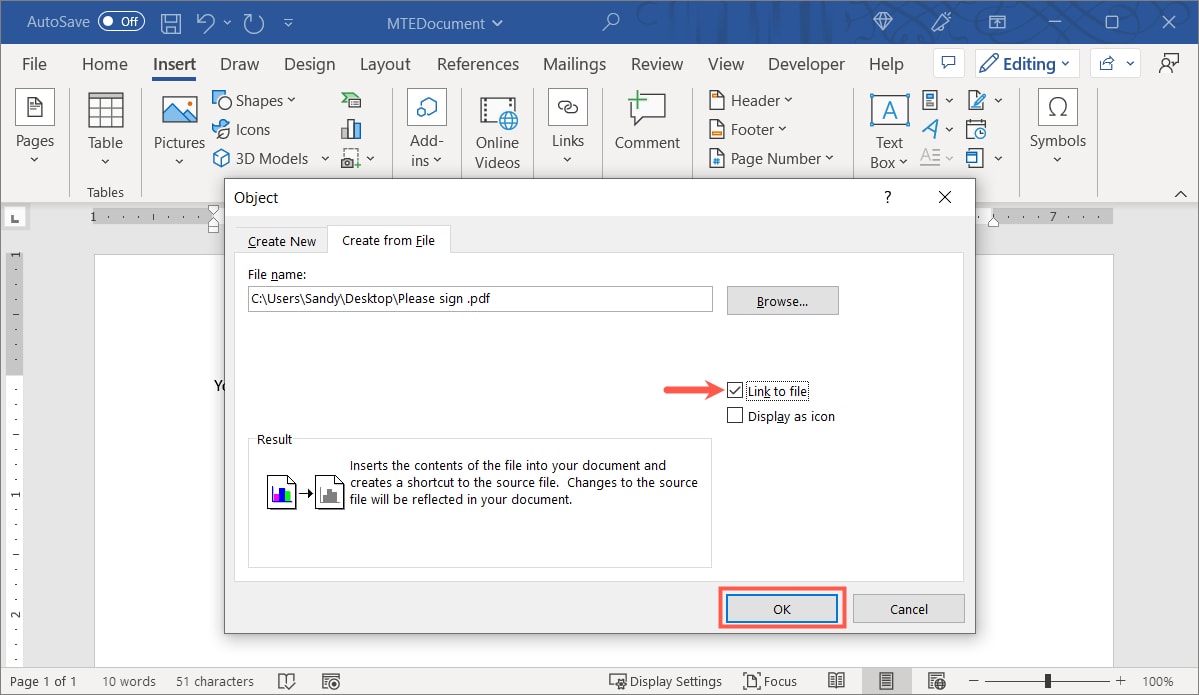Enable the Link to file checkbox
The height and width of the screenshot is (695, 1199).
(736, 390)
